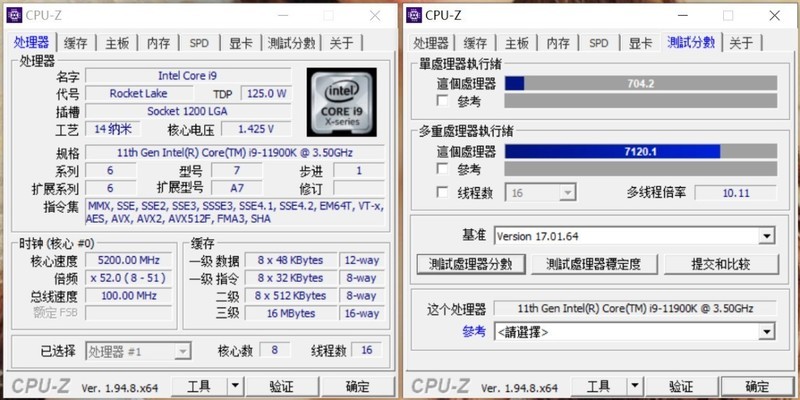The height and width of the screenshot is (400, 800).
Task: Click 提交和比較 button
Action: click(x=721, y=264)
